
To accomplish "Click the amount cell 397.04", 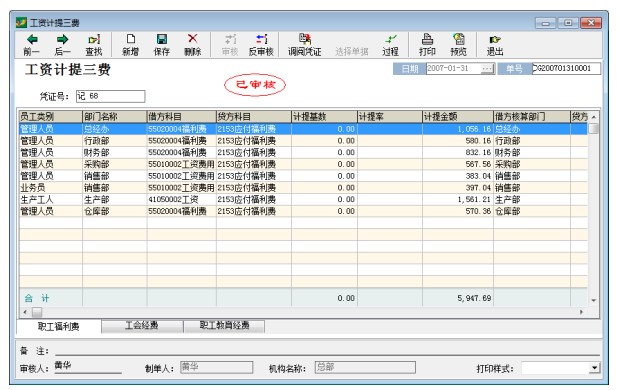I will click(458, 188).
